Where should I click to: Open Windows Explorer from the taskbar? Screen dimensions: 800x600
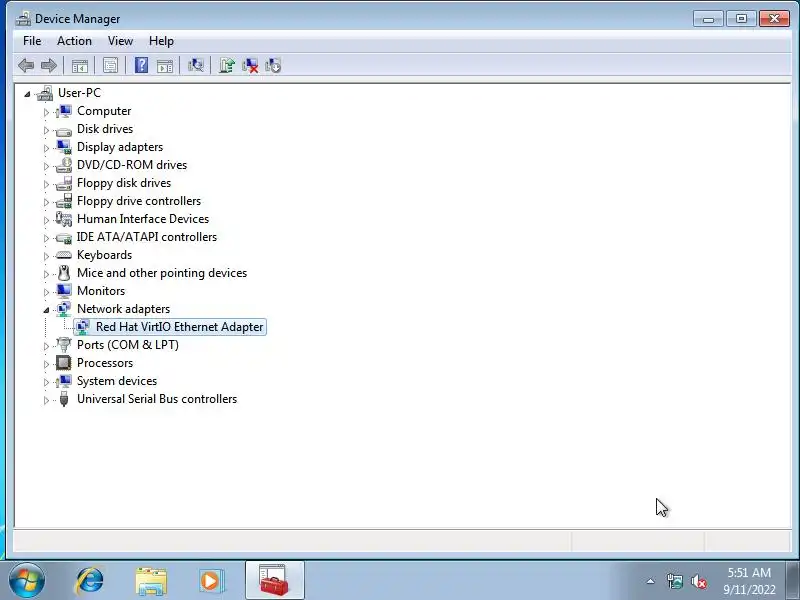151,581
